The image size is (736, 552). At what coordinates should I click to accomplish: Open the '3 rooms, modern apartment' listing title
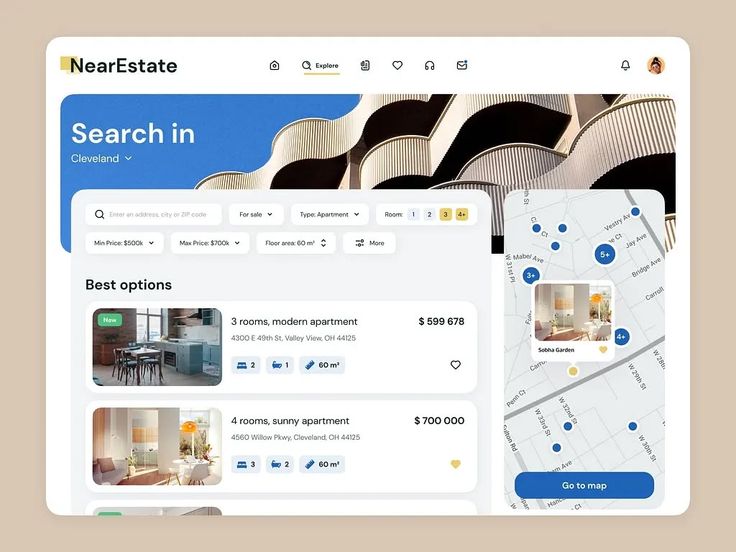click(x=294, y=322)
